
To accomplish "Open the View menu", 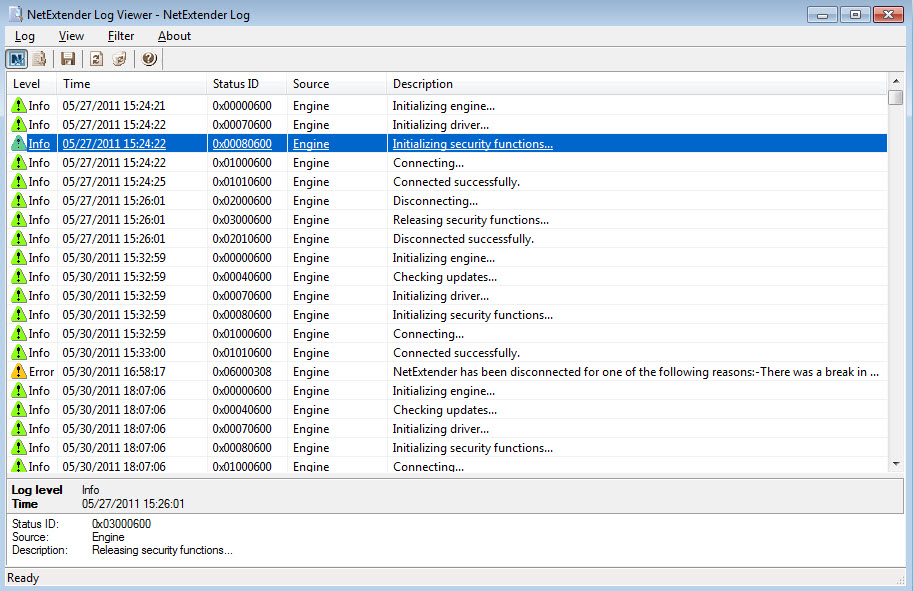I will coord(71,36).
